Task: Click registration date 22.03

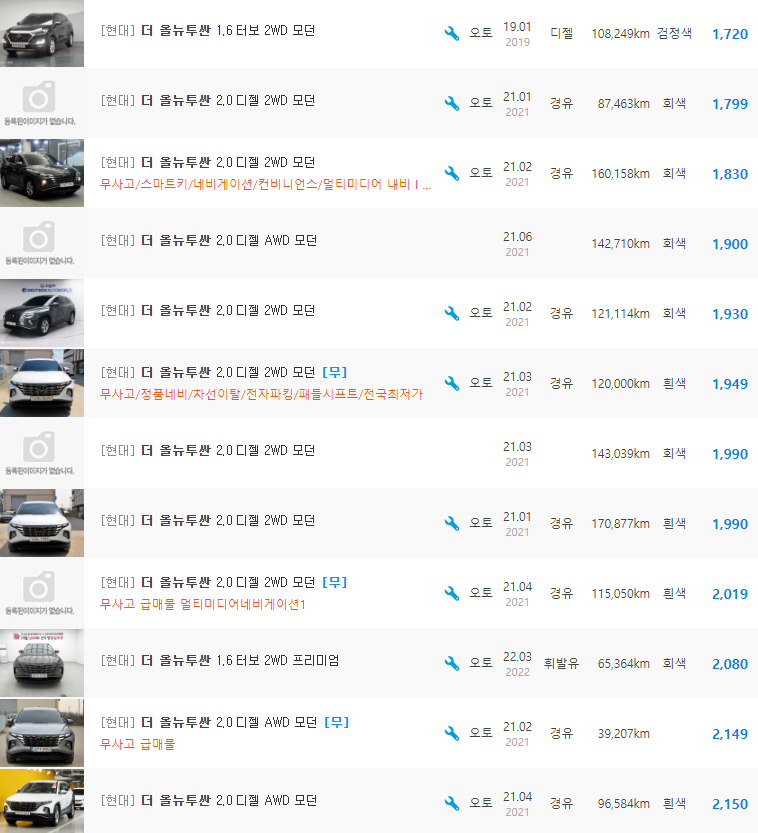Action: click(x=517, y=657)
